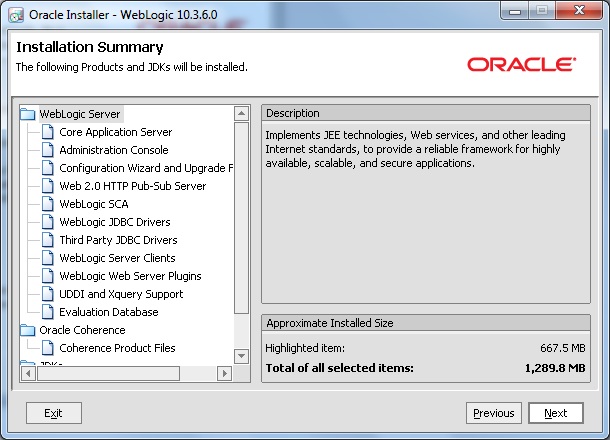Click the Evaluation Database document icon
The image size is (610, 440).
click(47, 312)
